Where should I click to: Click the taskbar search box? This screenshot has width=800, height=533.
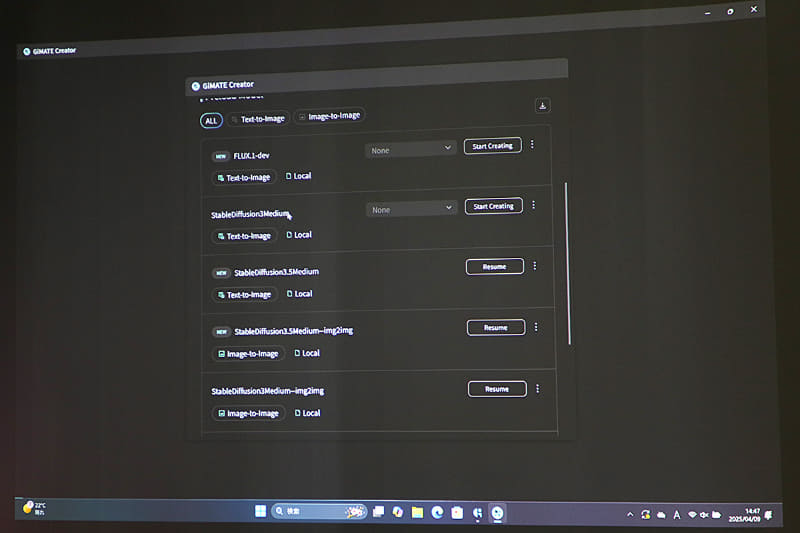point(319,511)
